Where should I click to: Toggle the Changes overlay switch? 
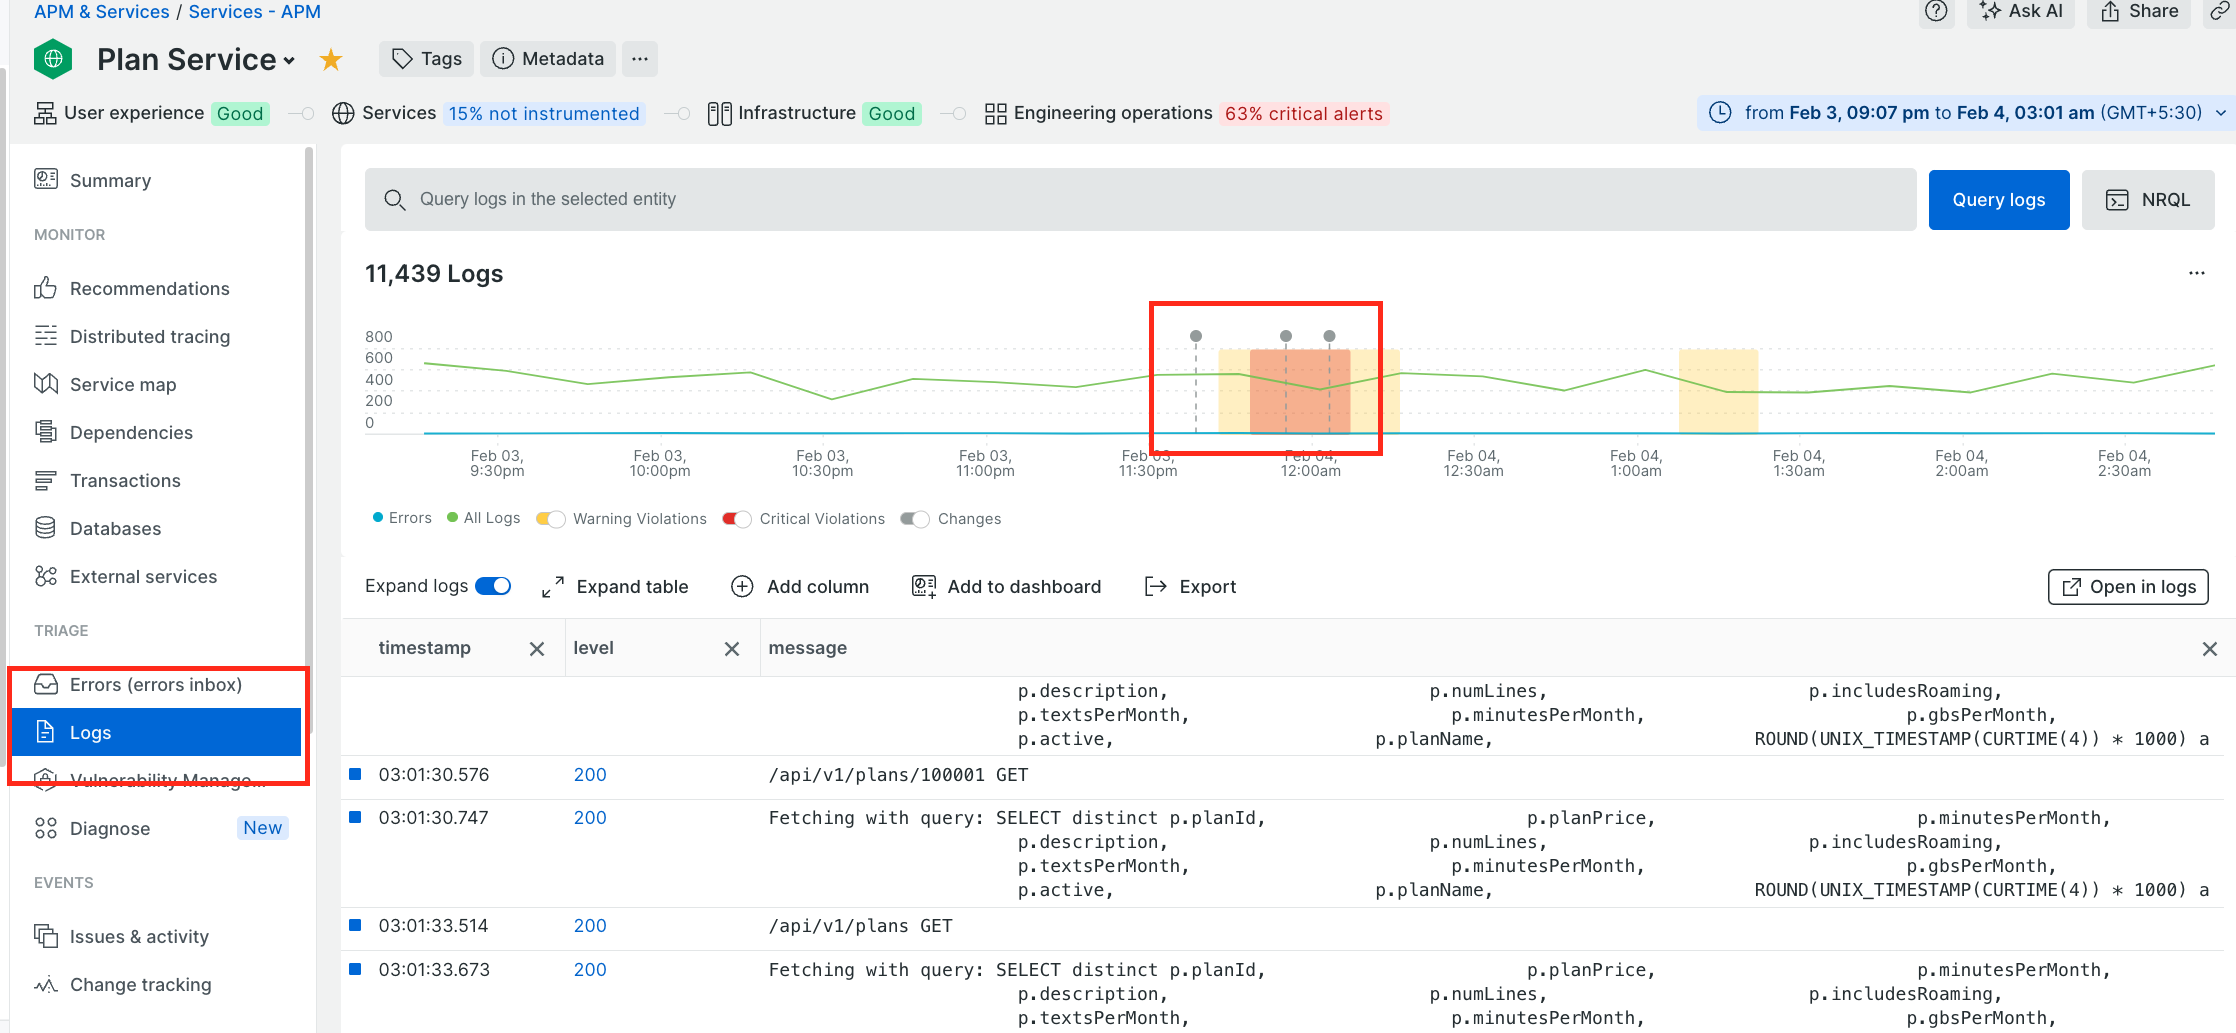tap(915, 518)
